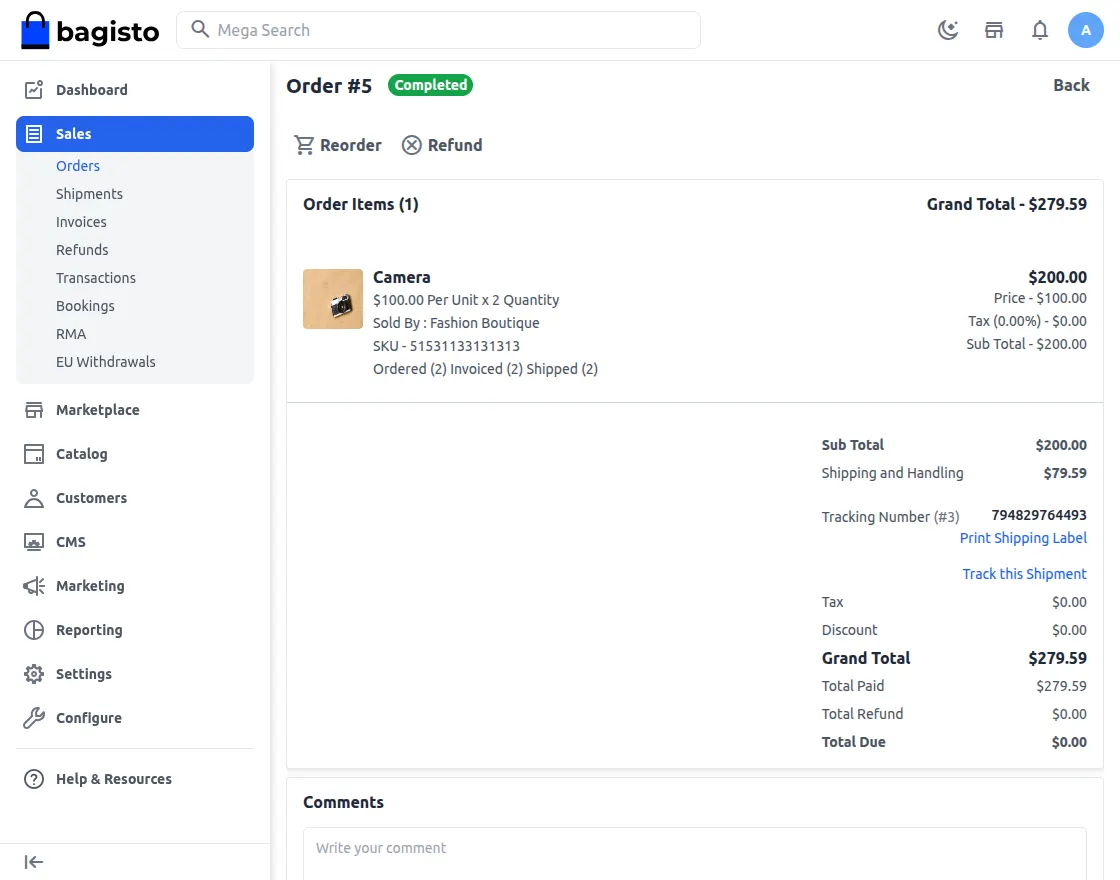This screenshot has height=880, width=1120.
Task: Click the Customers person icon
Action: 34,498
